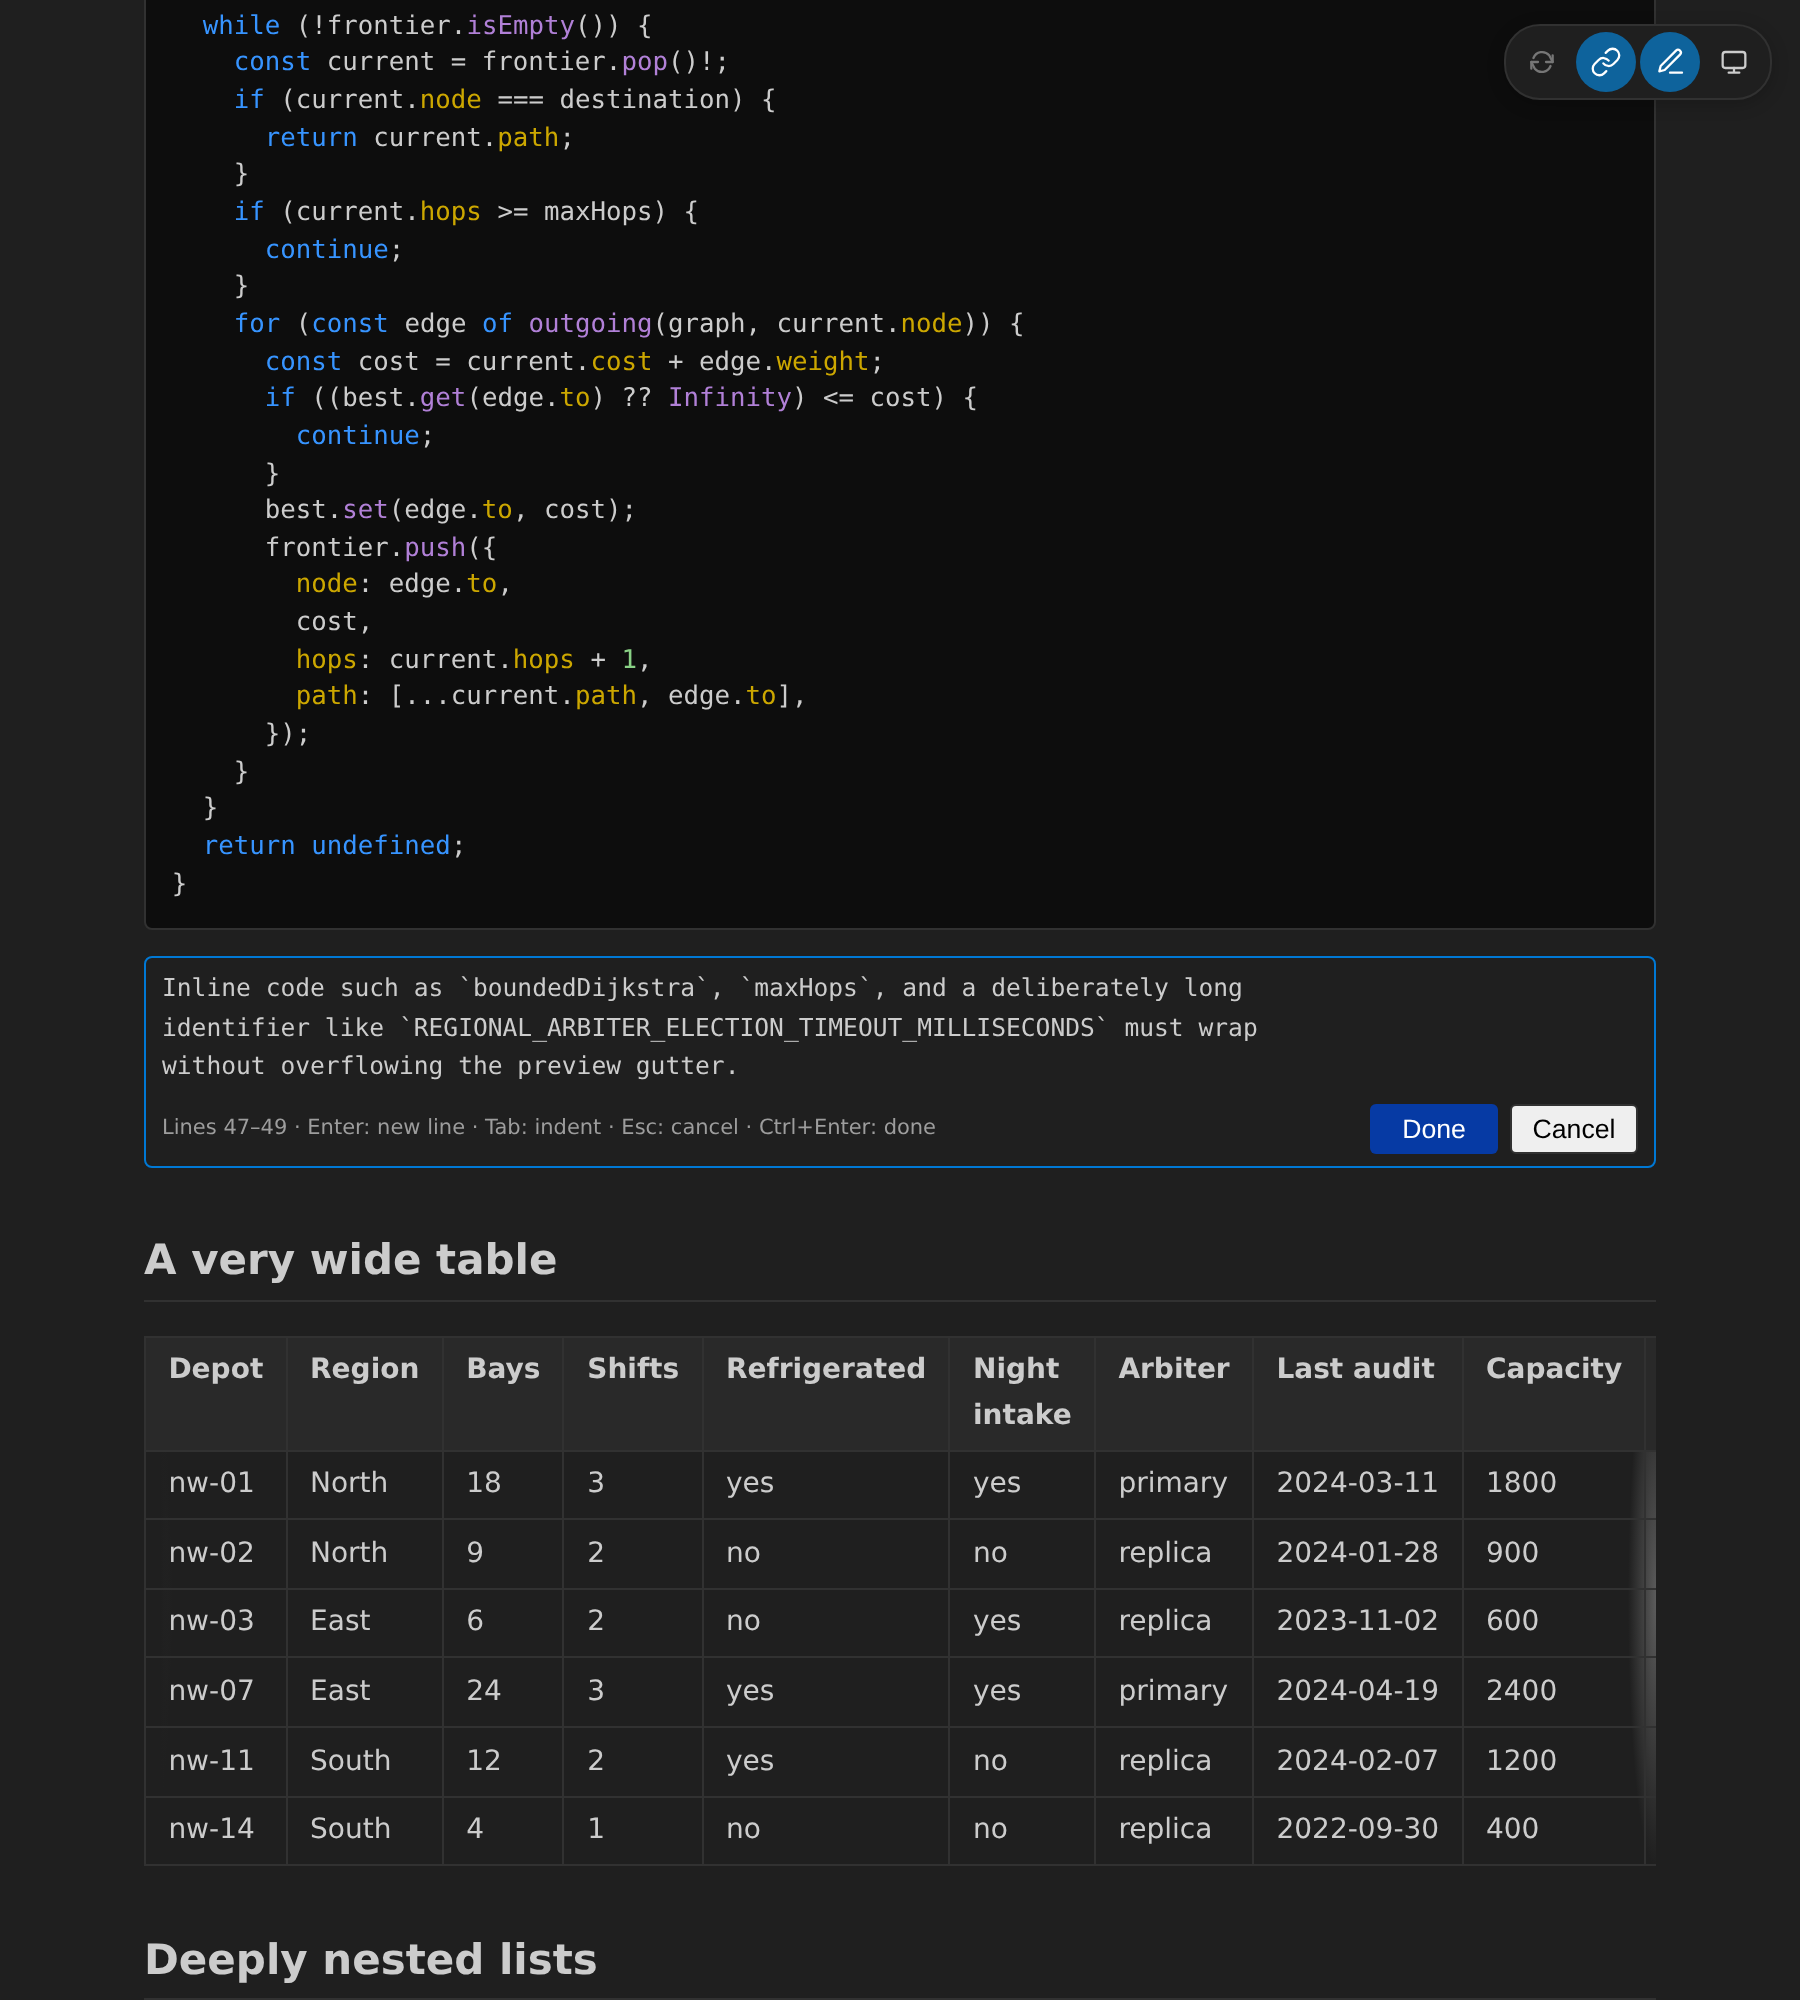Click the nw-11 depot cell
The image size is (1800, 2000).
pyautogui.click(x=216, y=1761)
